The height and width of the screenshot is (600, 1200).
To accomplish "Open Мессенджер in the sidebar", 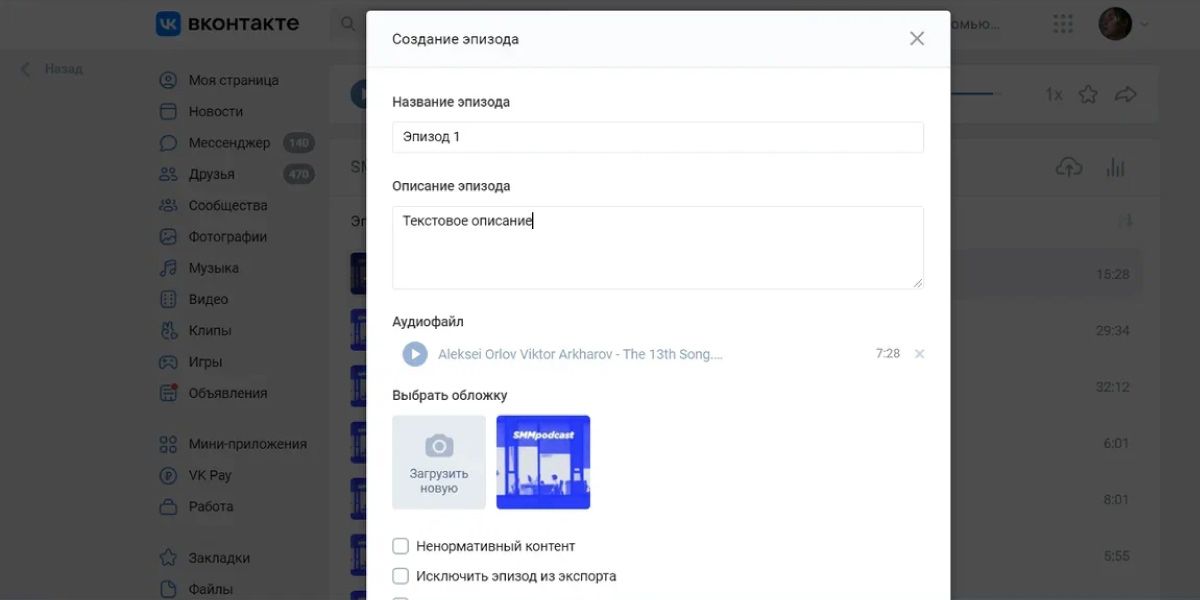I will (x=229, y=143).
